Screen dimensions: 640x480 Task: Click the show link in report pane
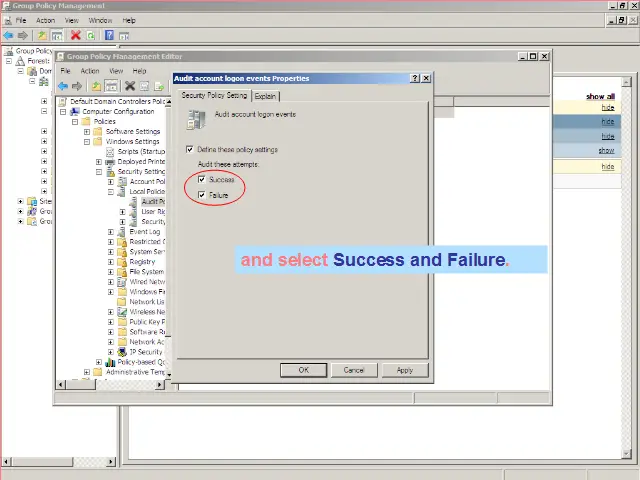point(606,150)
